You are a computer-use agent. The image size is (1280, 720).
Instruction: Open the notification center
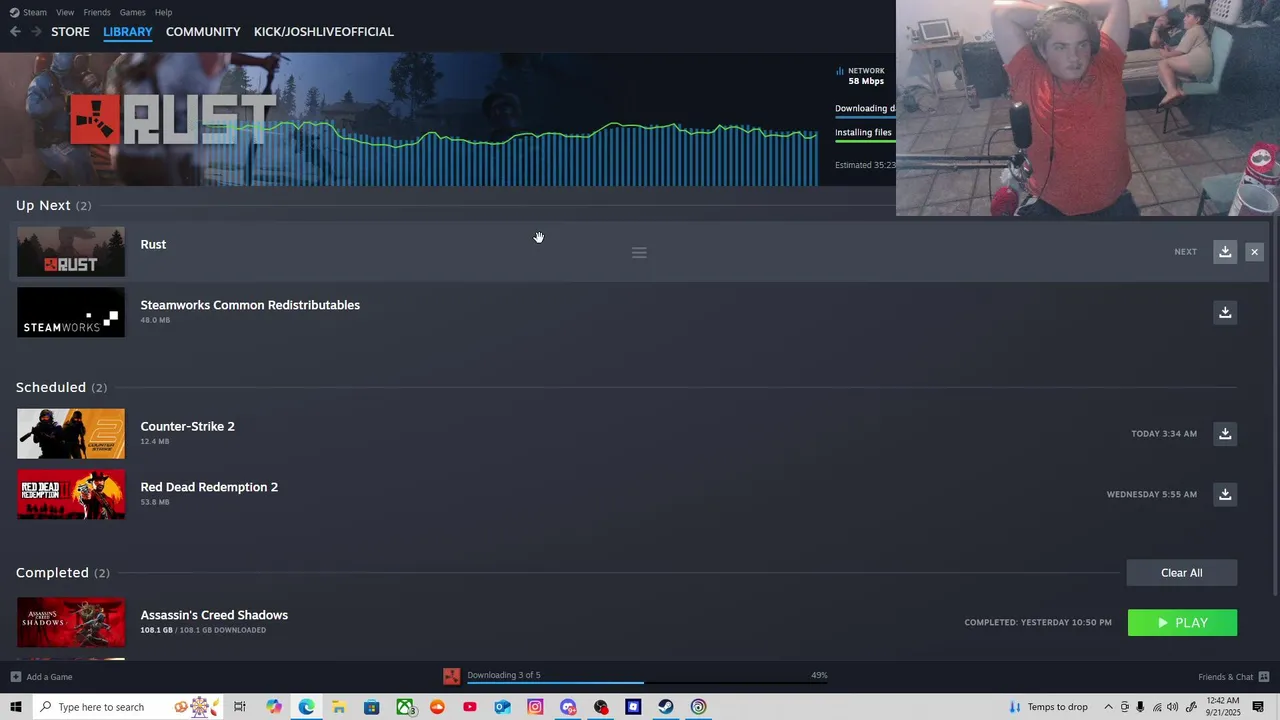(1258, 707)
